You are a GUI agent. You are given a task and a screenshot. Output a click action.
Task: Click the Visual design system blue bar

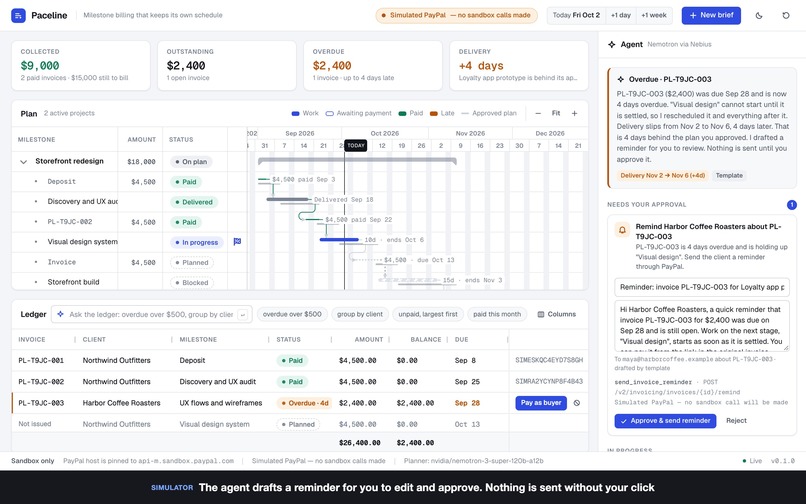tap(339, 240)
